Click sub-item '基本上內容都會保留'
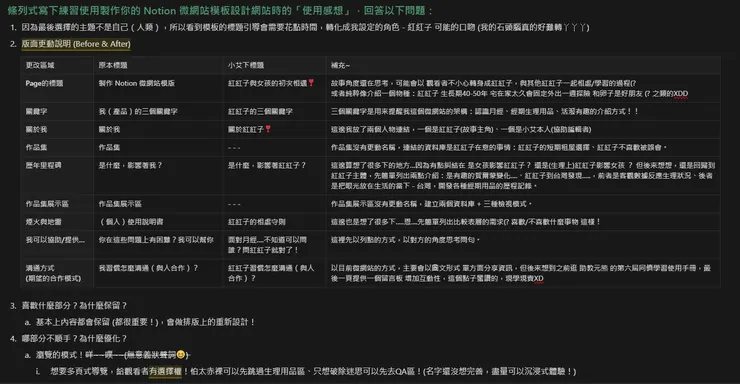The image size is (740, 384). [x=145, y=322]
